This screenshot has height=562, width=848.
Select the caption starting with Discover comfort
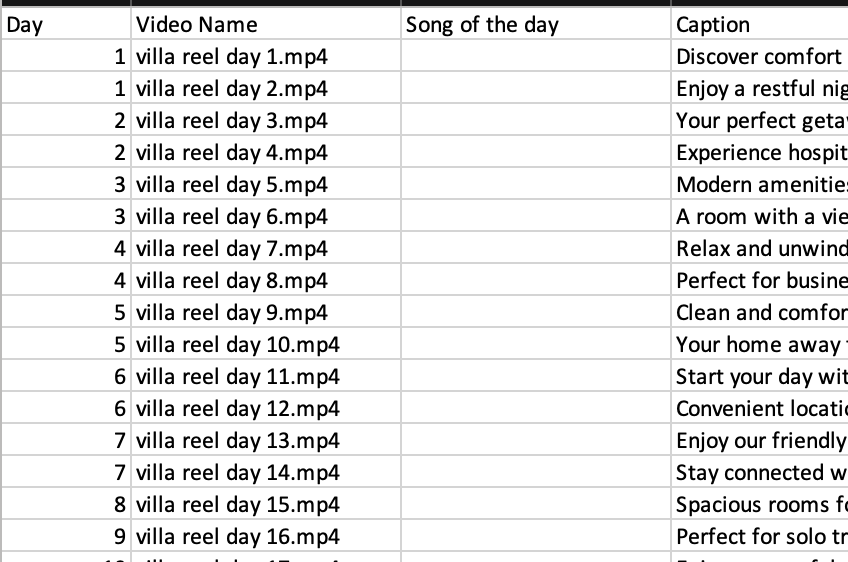pos(760,57)
